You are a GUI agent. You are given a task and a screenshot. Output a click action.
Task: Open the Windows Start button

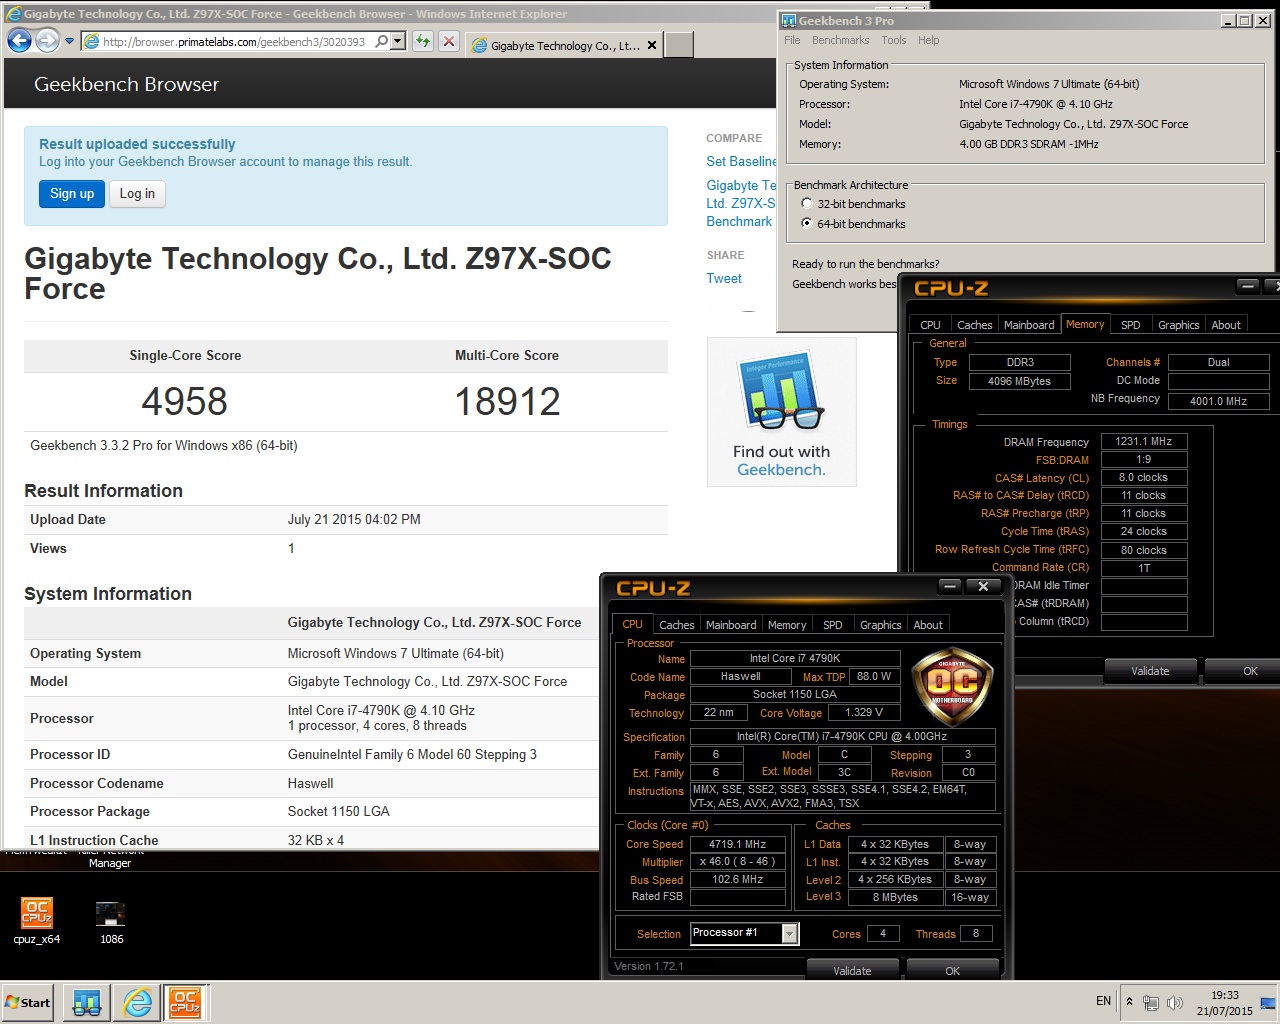tap(28, 1002)
